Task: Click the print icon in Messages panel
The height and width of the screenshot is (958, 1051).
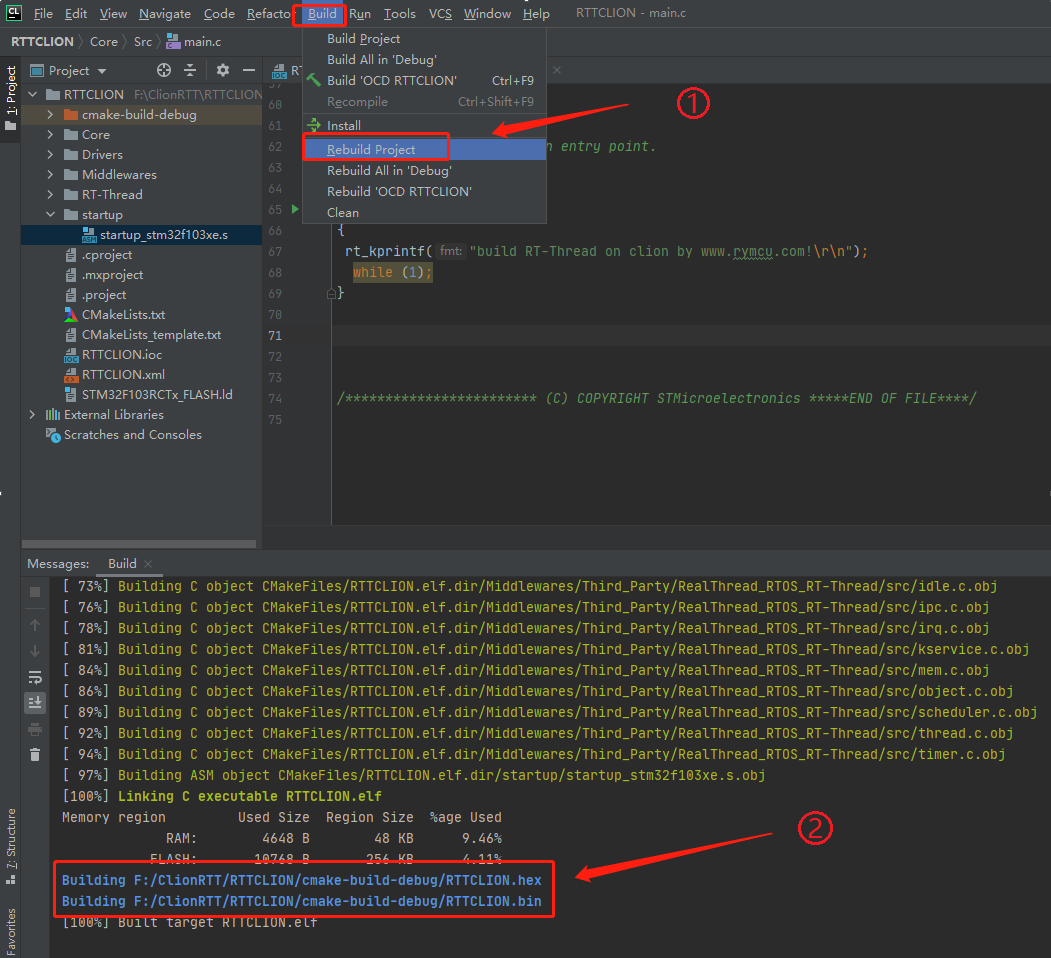Action: pyautogui.click(x=35, y=729)
